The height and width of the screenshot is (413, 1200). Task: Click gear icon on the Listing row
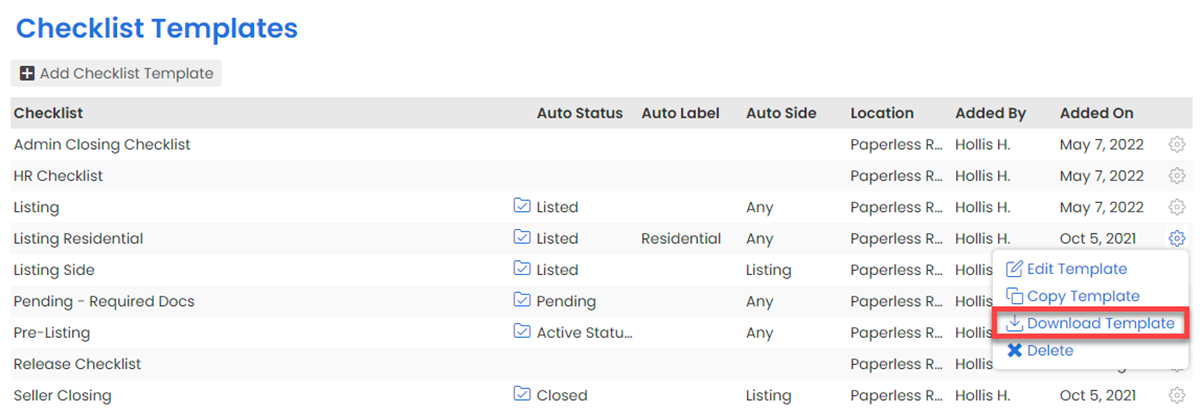coord(1176,207)
